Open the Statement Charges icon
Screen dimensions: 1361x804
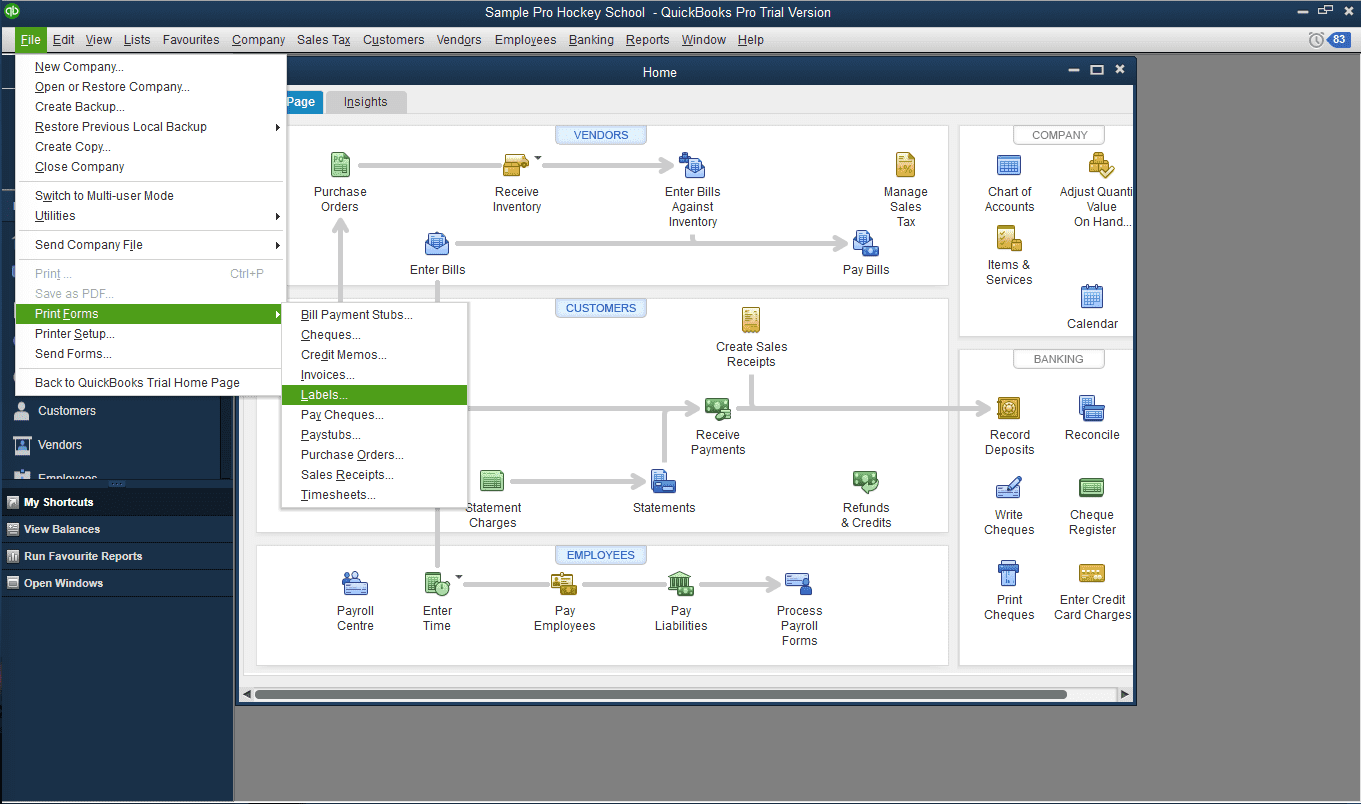(492, 481)
